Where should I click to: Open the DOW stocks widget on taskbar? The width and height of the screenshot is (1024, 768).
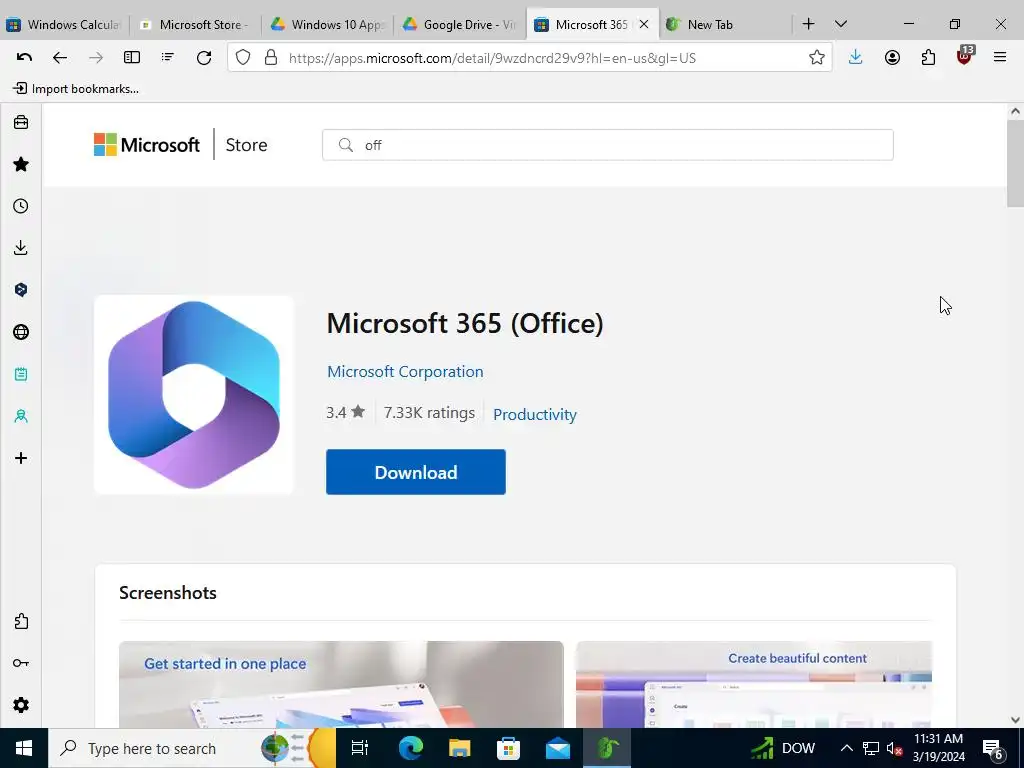tap(783, 748)
